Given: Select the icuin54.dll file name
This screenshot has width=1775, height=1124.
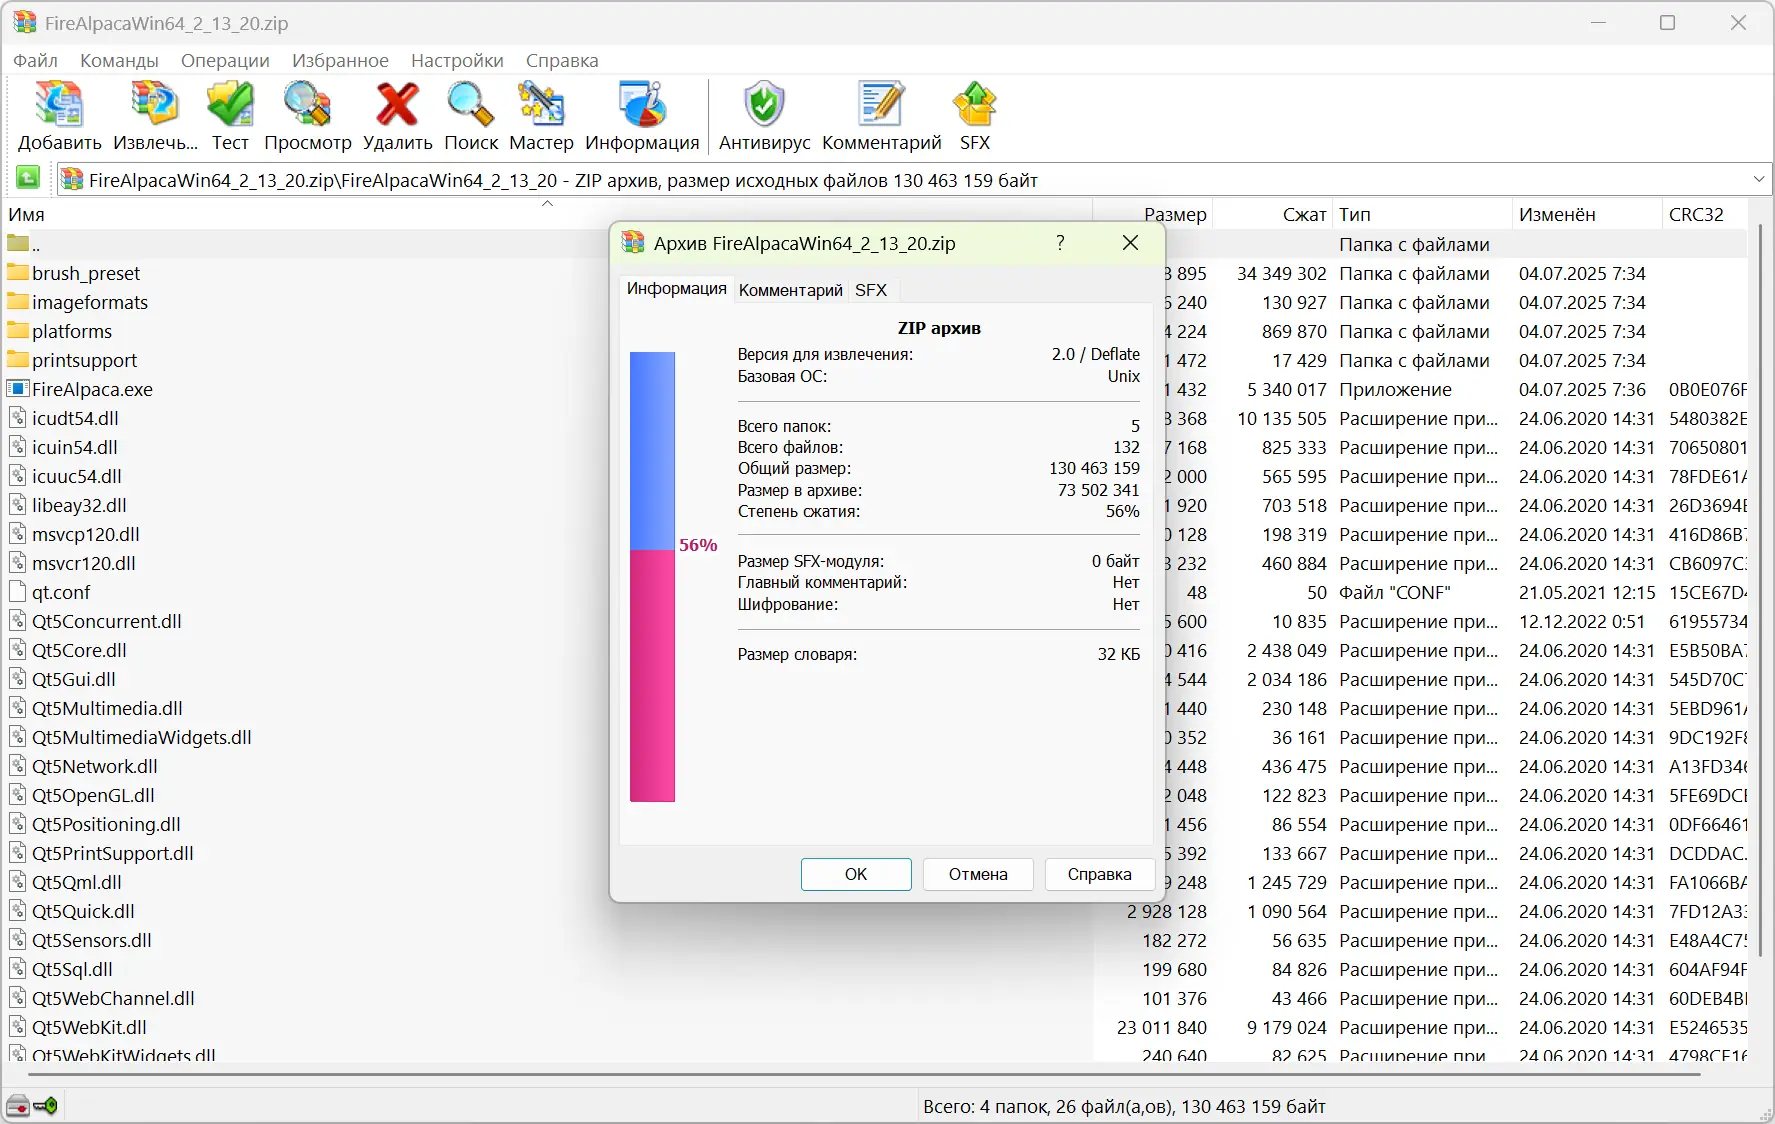Looking at the screenshot, I should point(75,447).
